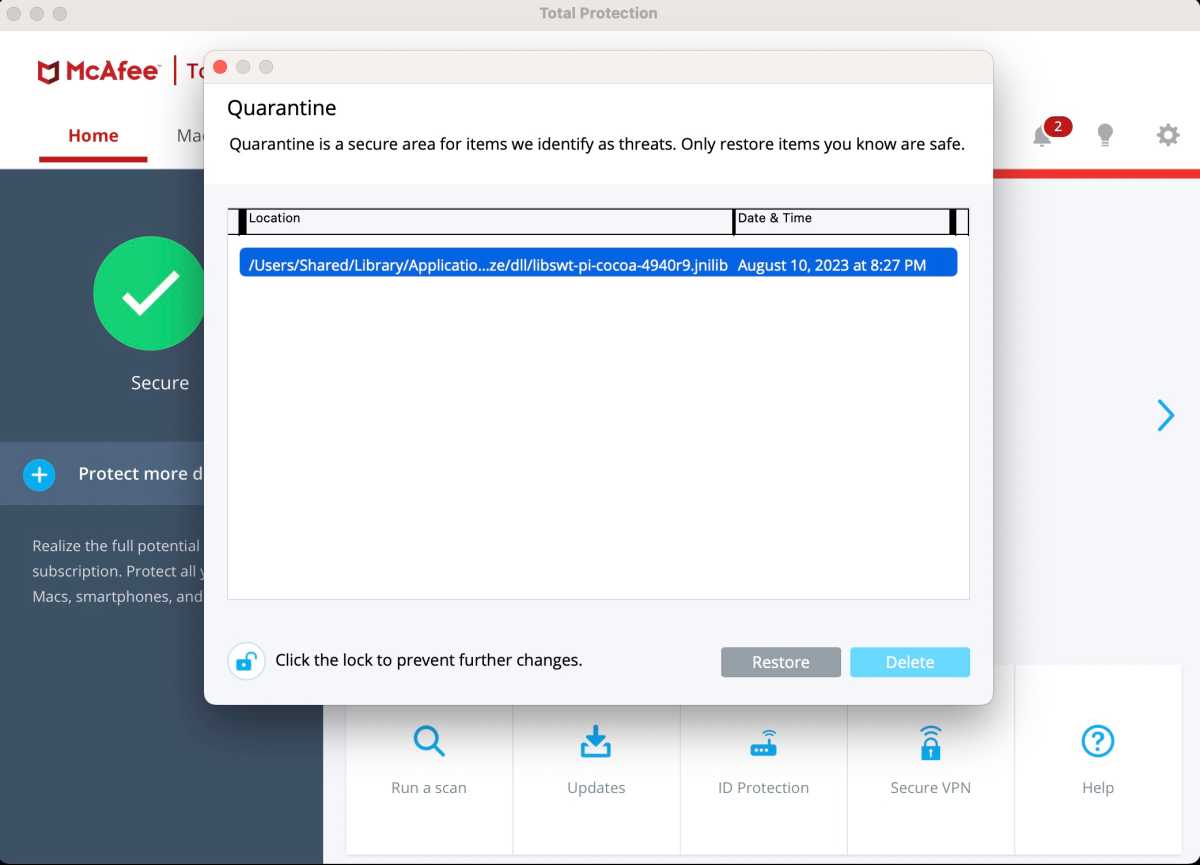Click the unlocked padlock icon
The width and height of the screenshot is (1200, 865).
246,661
